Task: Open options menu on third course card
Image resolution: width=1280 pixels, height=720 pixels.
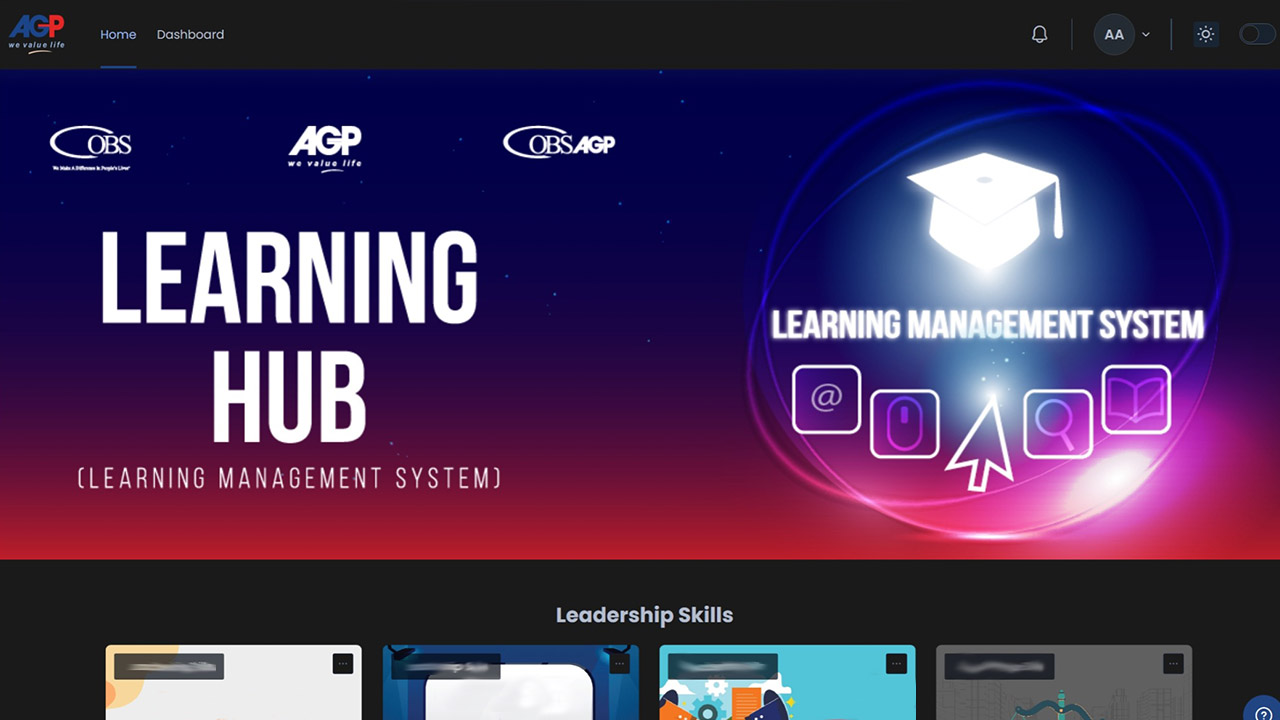Action: point(897,663)
